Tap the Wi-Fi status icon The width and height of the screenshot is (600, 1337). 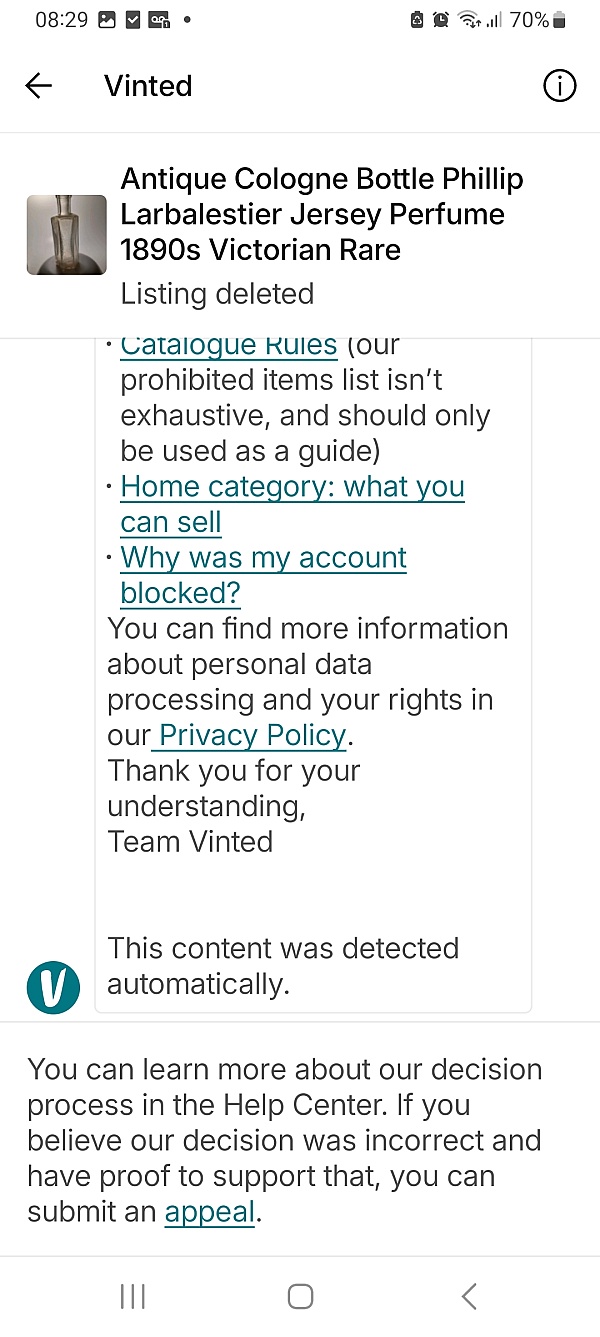pos(469,20)
